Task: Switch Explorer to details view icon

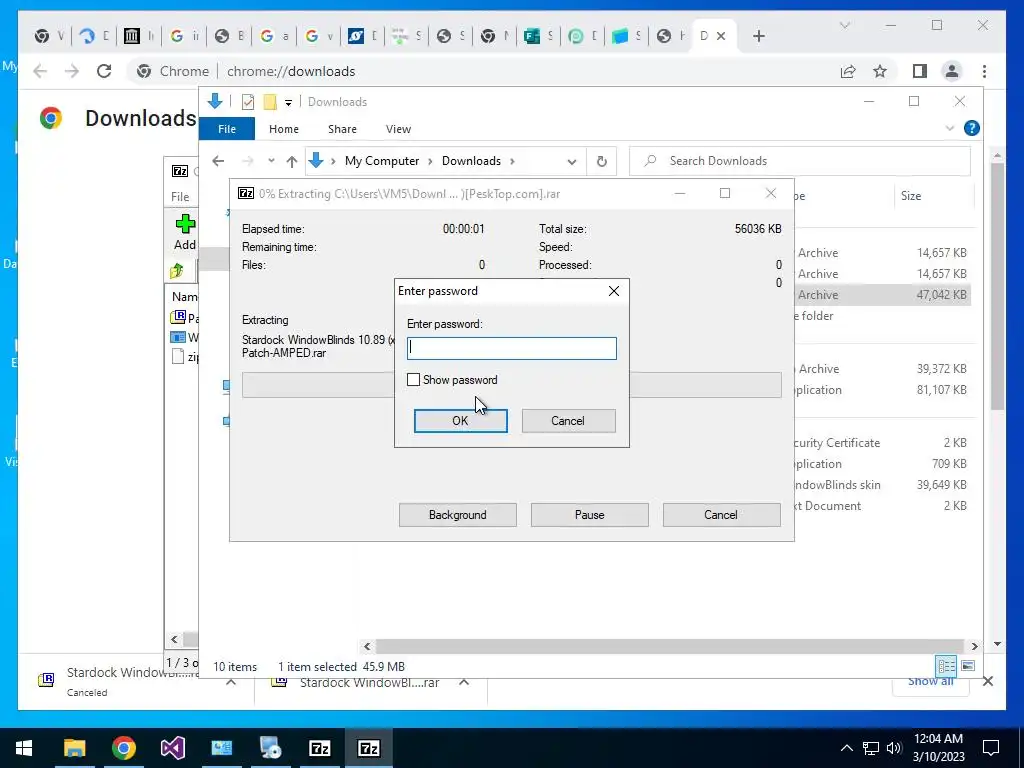Action: pos(946,666)
